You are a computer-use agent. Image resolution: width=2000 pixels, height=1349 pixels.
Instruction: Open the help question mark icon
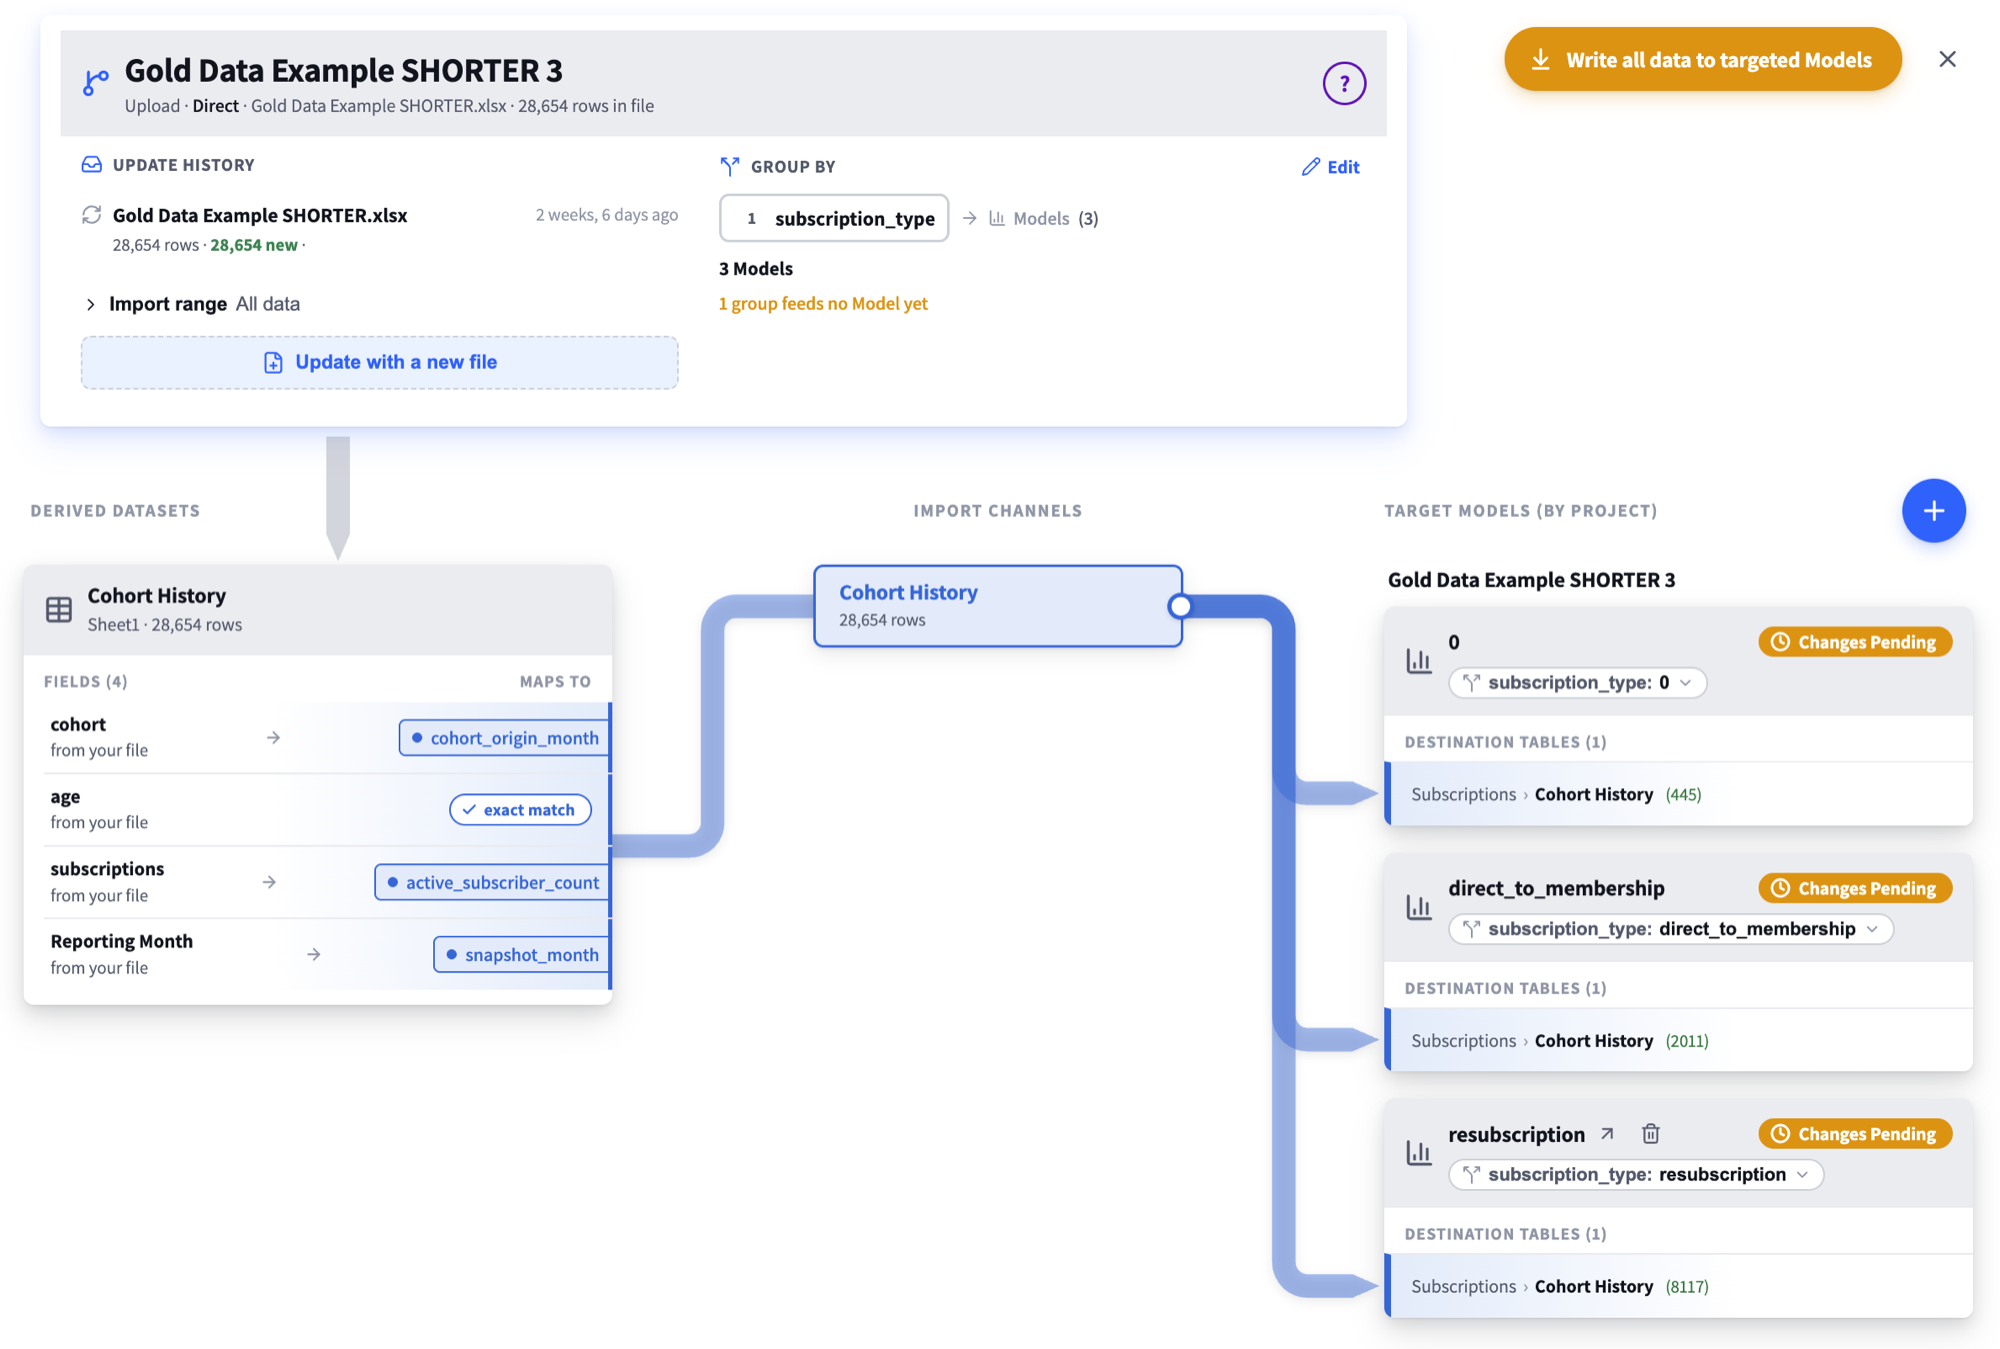tap(1344, 83)
